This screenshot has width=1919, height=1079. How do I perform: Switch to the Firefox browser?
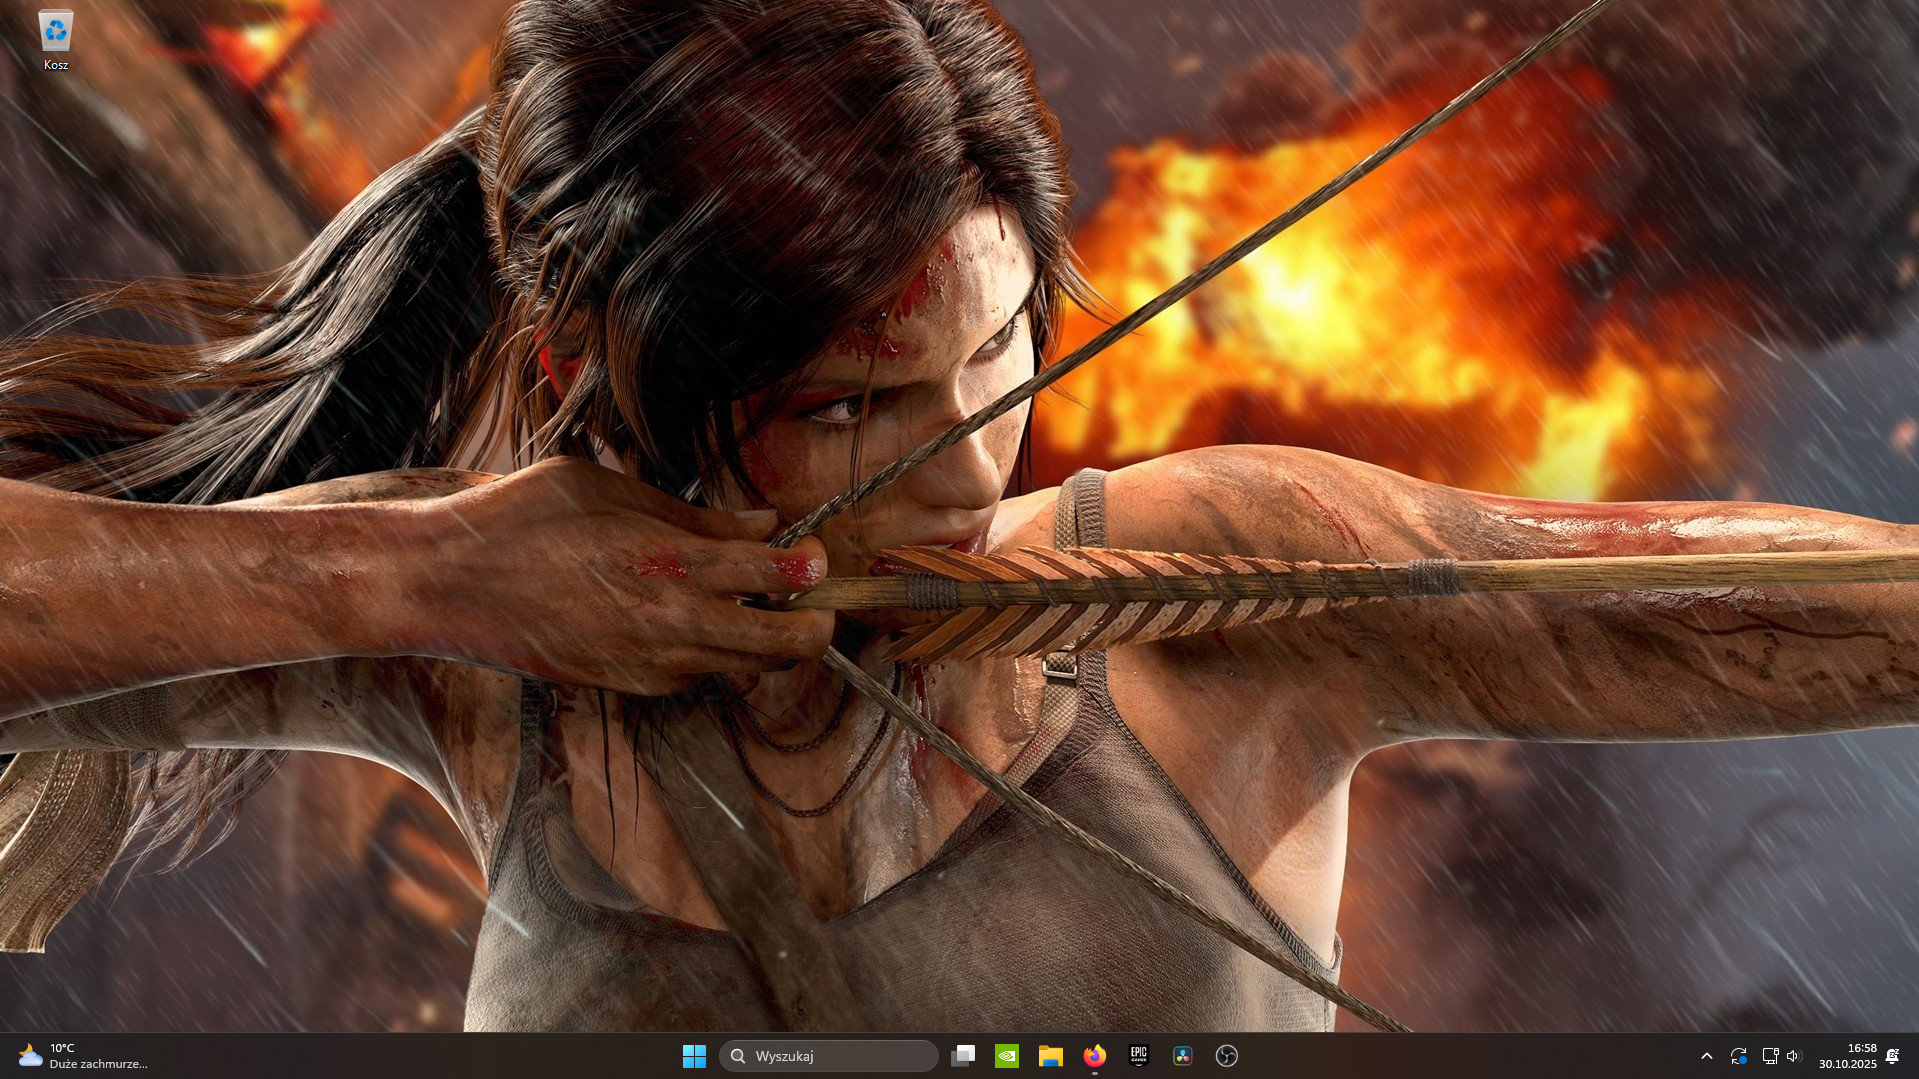click(x=1095, y=1056)
